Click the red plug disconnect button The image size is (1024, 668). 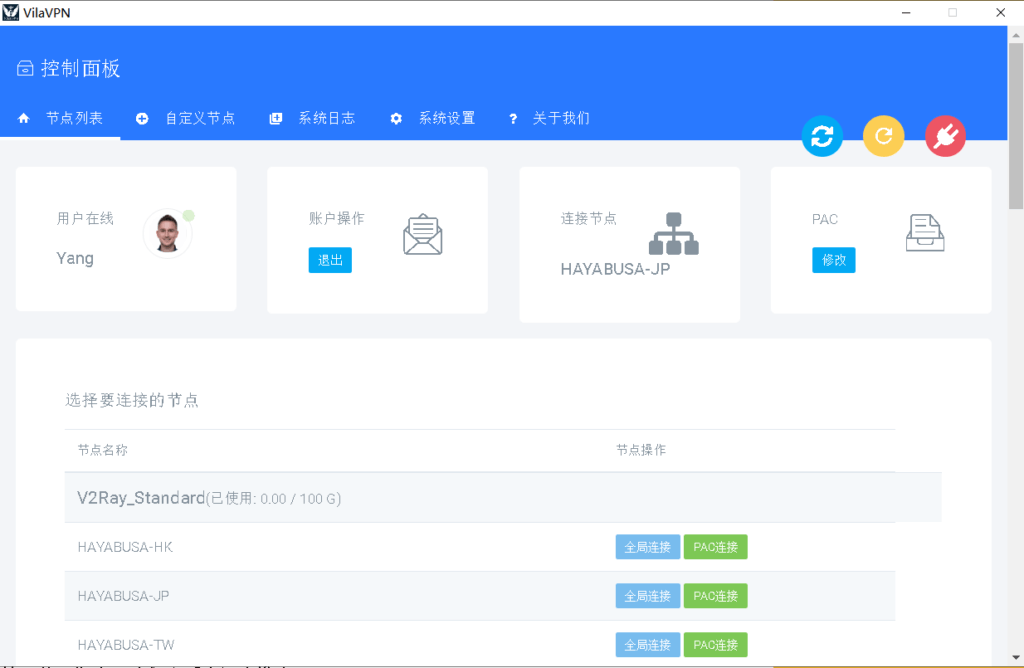pos(945,136)
